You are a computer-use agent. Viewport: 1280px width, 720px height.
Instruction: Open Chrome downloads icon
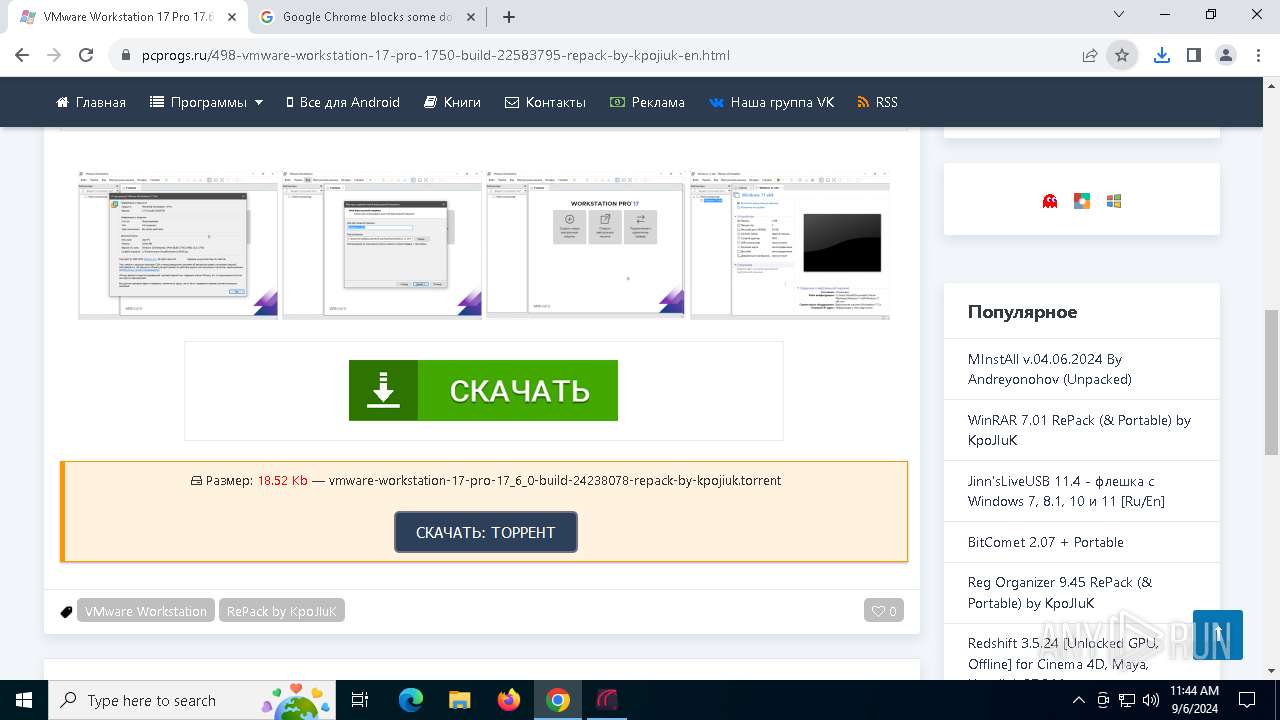pyautogui.click(x=1161, y=55)
